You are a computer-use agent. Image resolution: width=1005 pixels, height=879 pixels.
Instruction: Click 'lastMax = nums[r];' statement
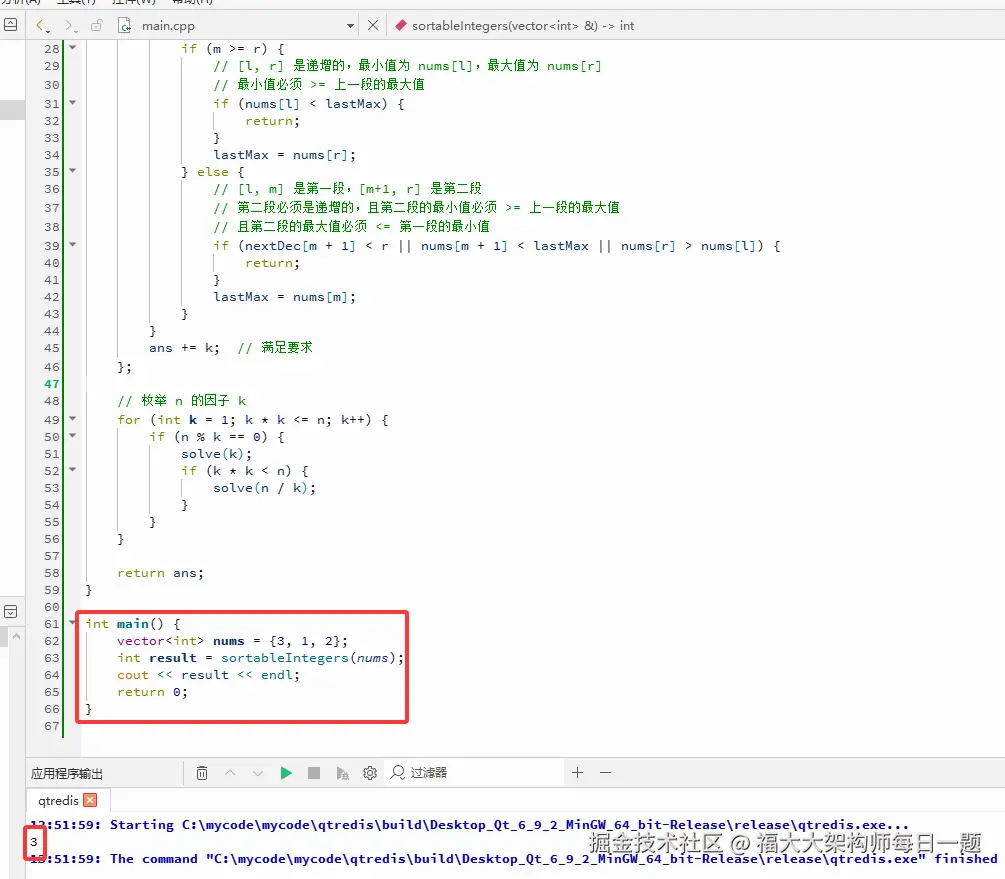pos(285,155)
